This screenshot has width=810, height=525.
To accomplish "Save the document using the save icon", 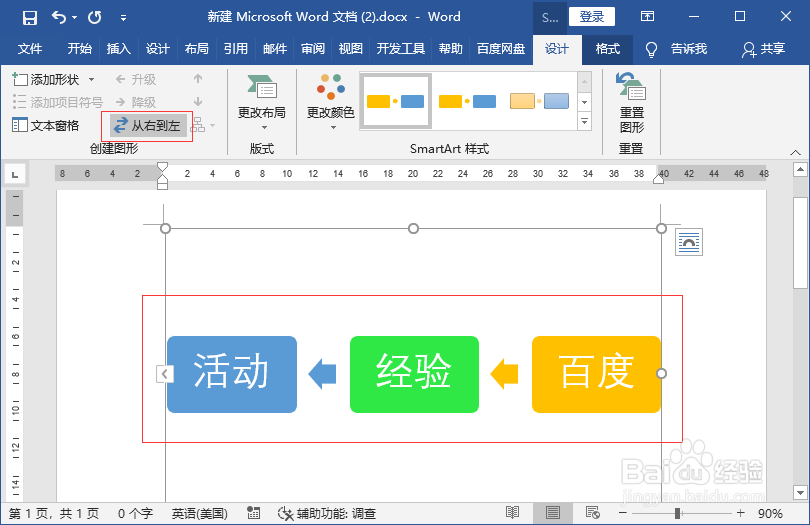I will [x=30, y=18].
